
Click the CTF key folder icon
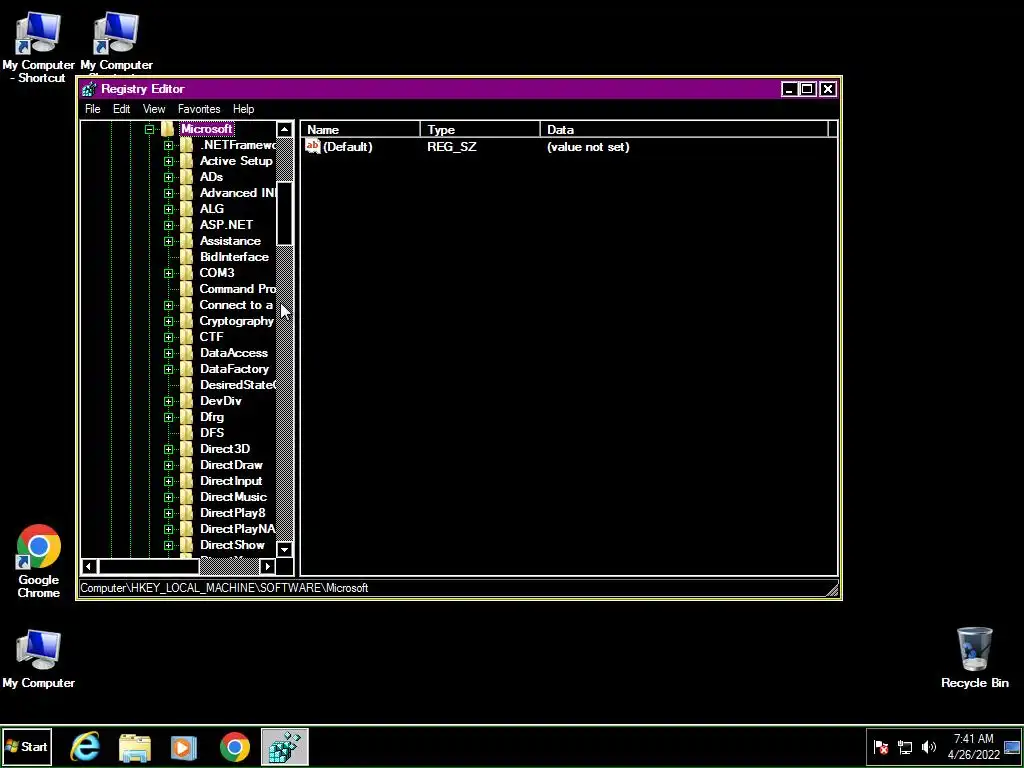pyautogui.click(x=186, y=337)
